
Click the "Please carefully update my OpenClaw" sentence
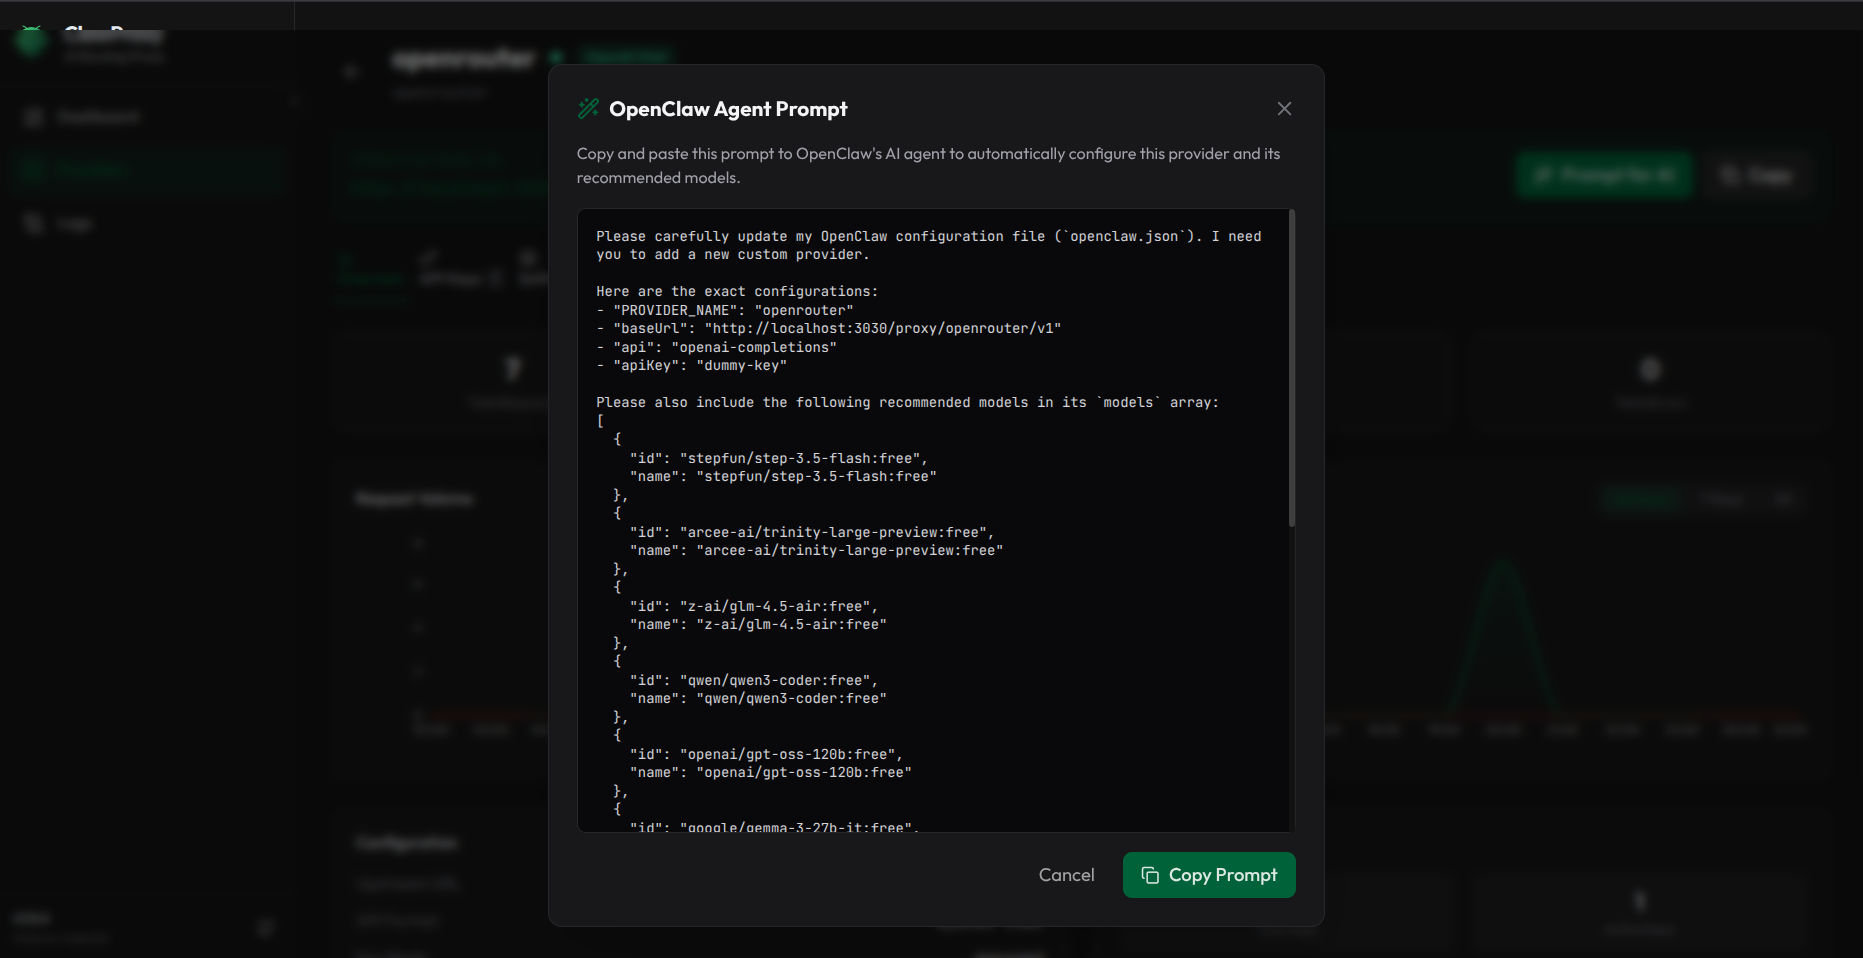pos(929,245)
